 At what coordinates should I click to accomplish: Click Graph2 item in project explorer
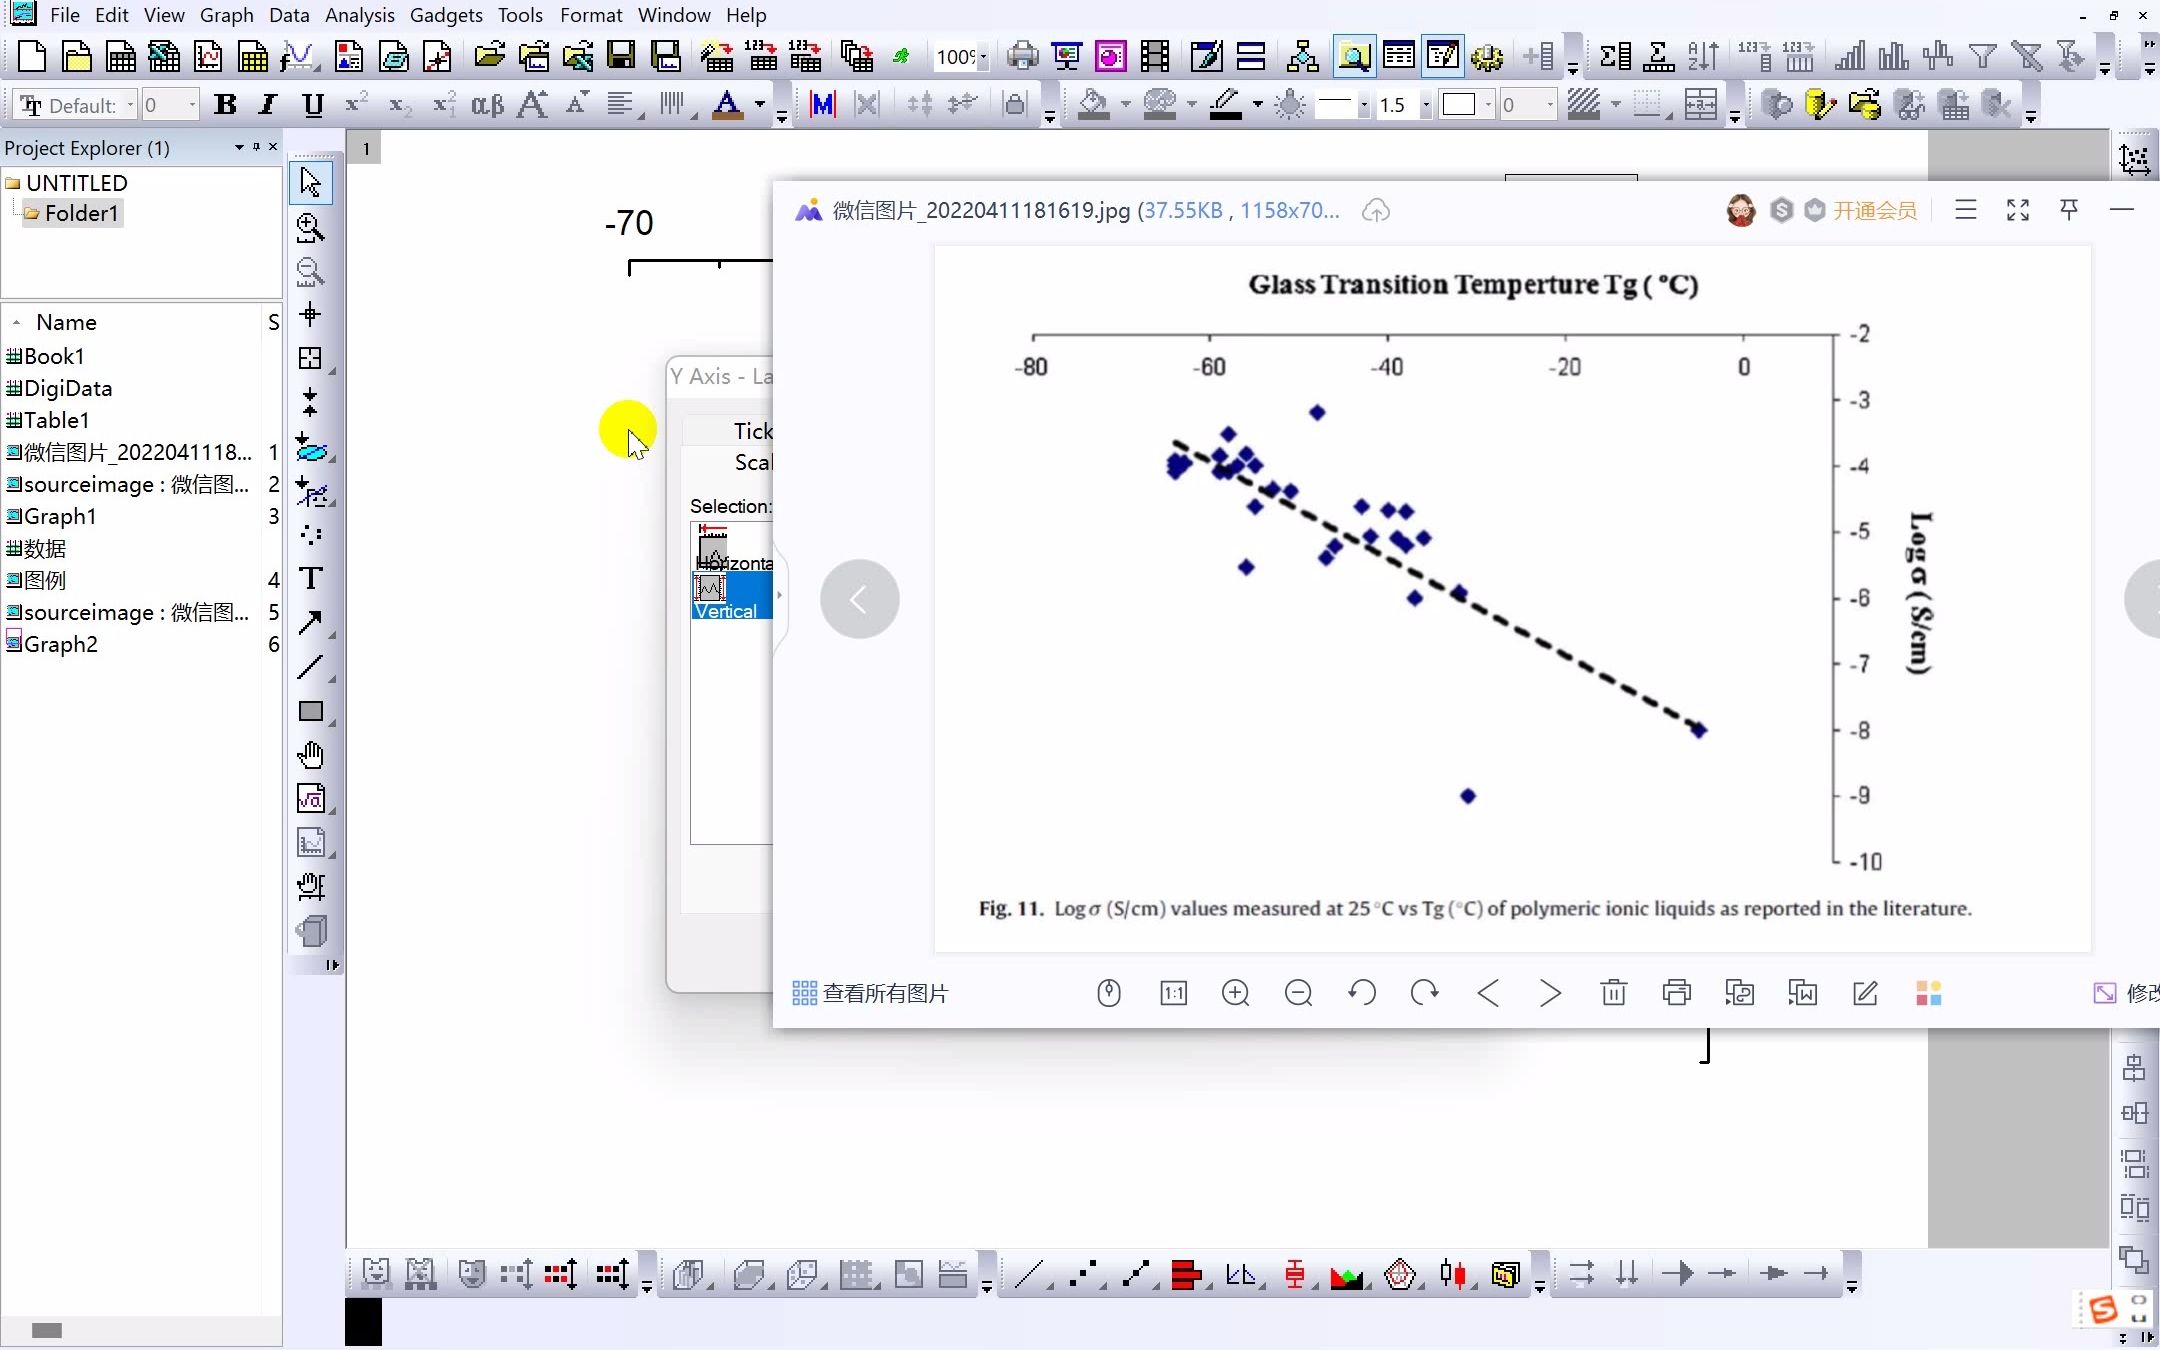coord(62,644)
